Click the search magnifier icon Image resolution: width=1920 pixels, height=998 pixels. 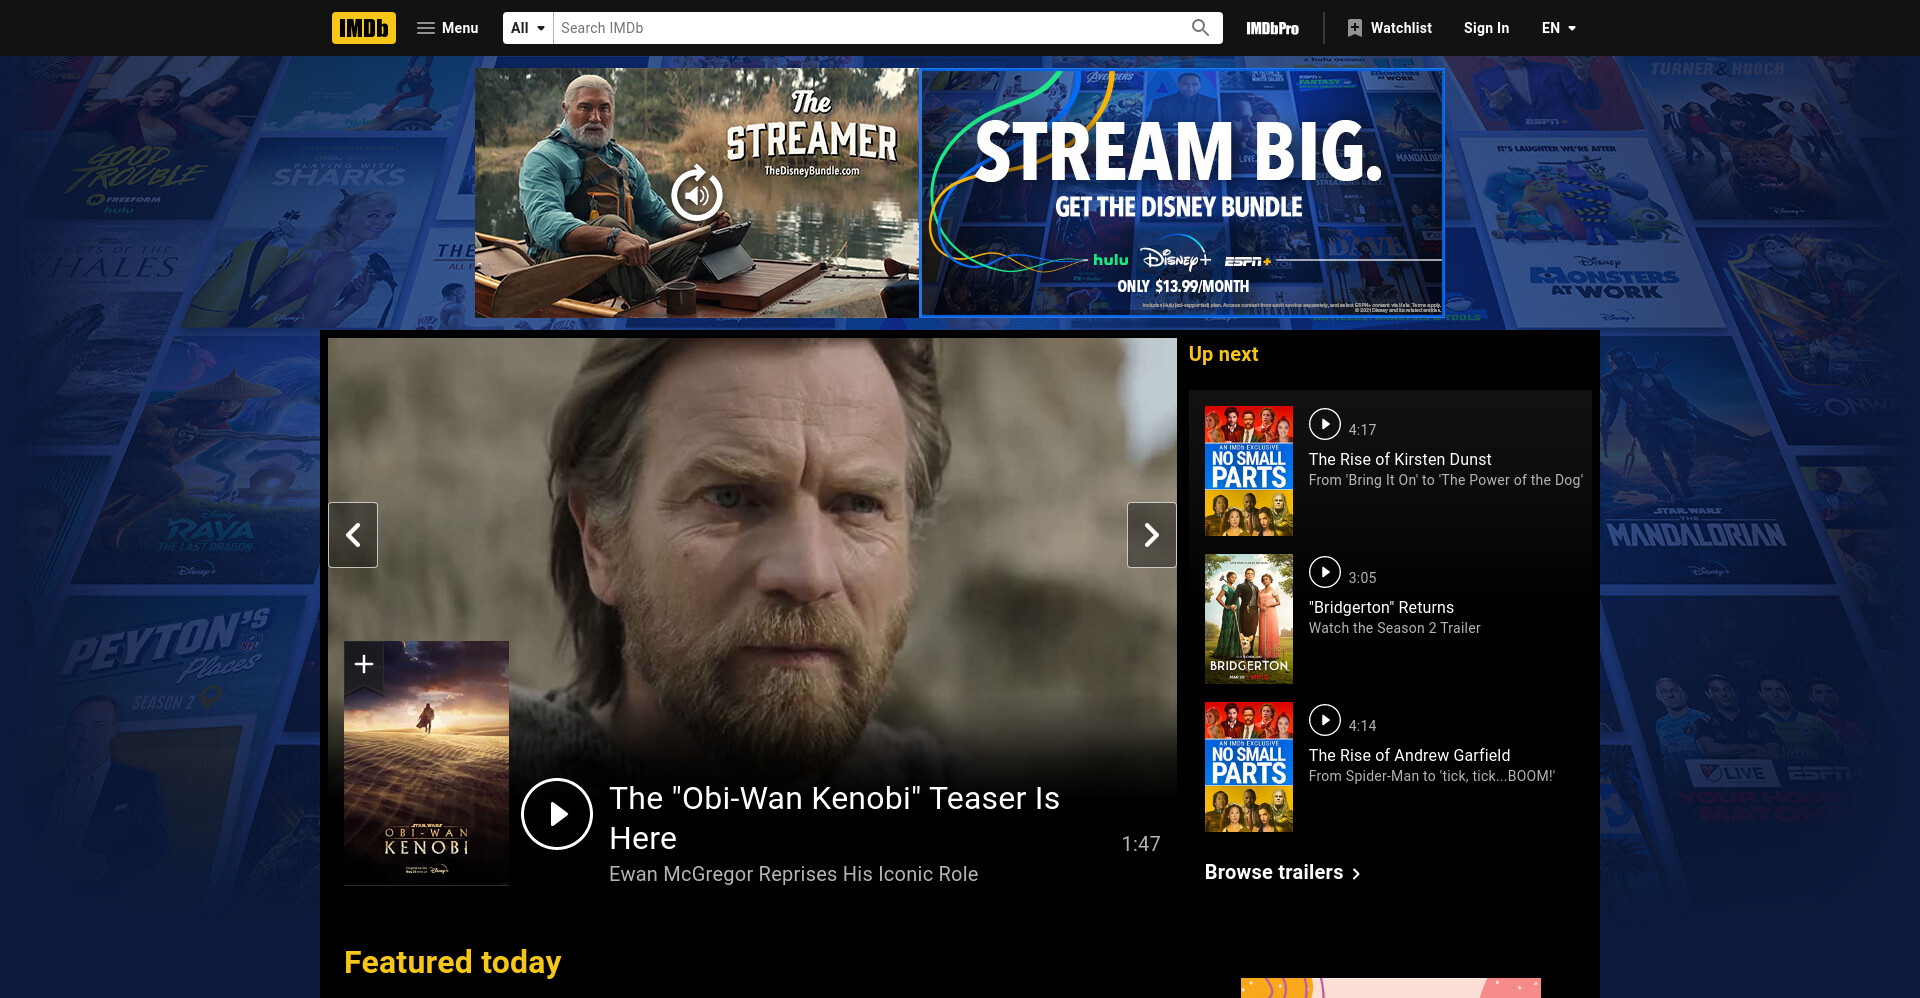(1200, 28)
